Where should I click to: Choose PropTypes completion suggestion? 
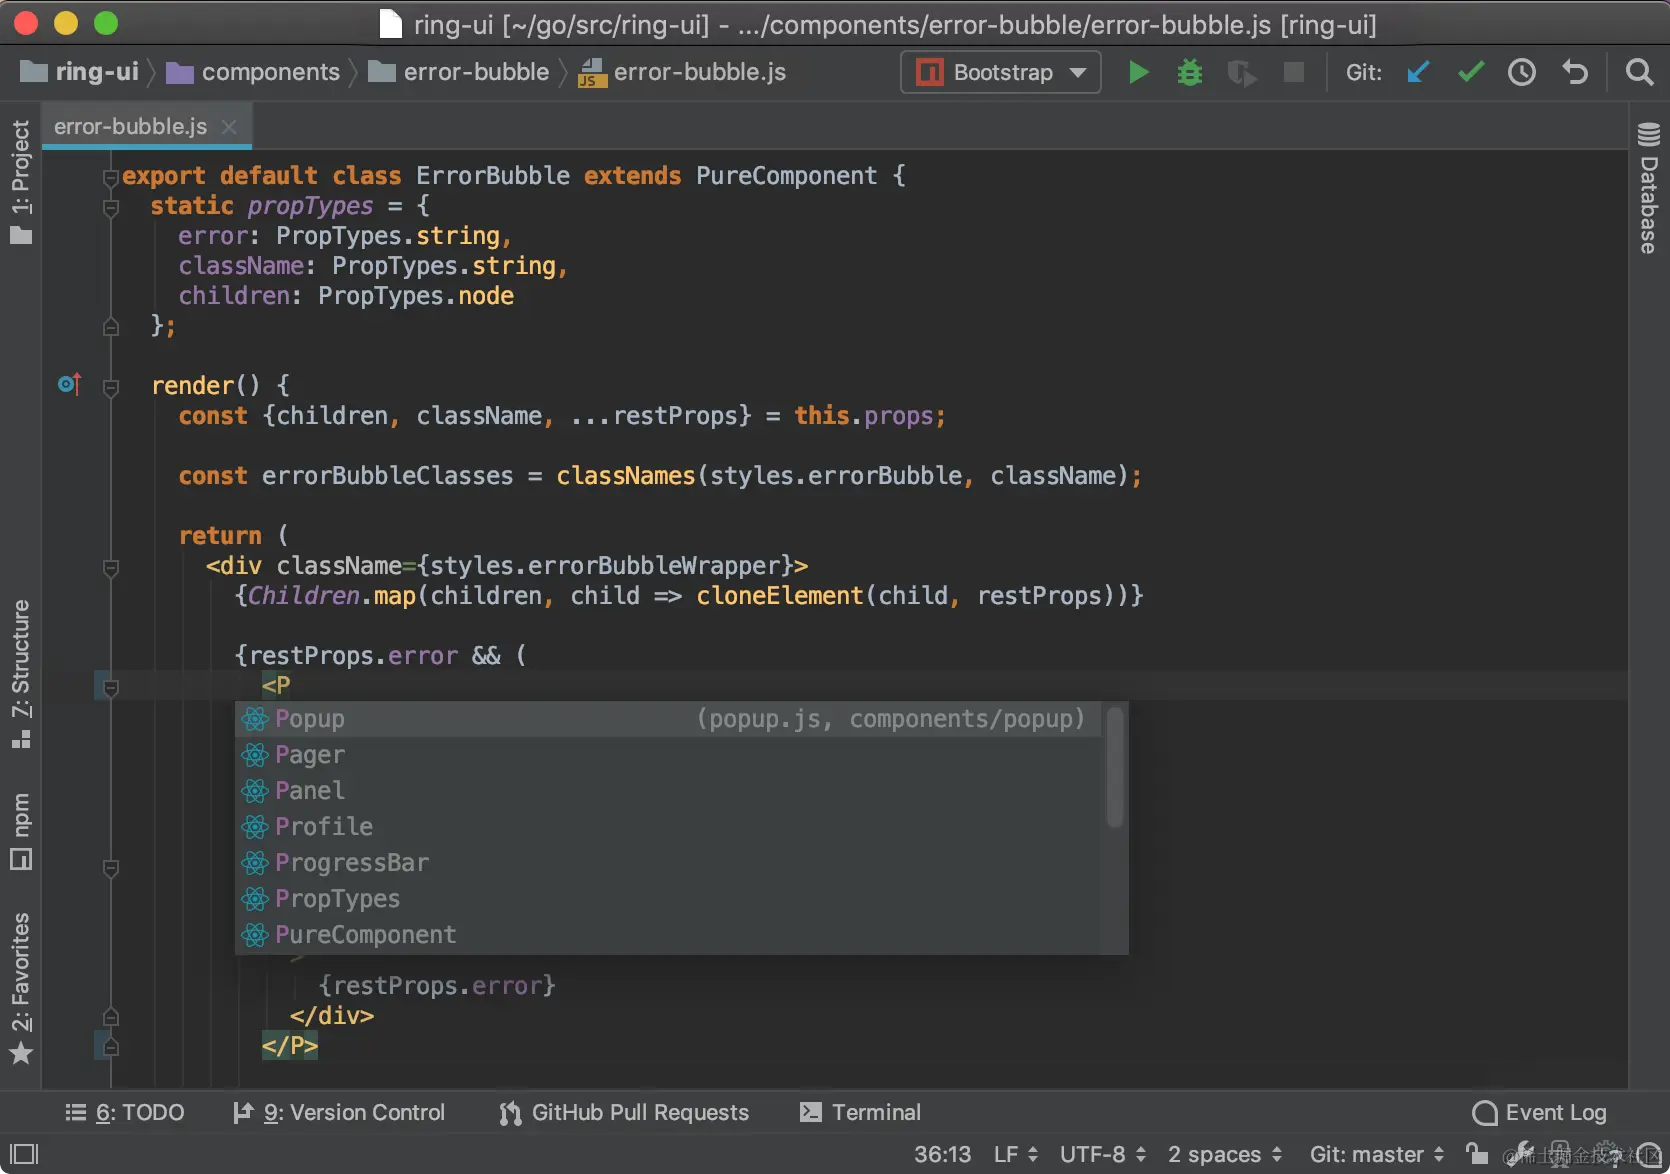tap(668, 899)
